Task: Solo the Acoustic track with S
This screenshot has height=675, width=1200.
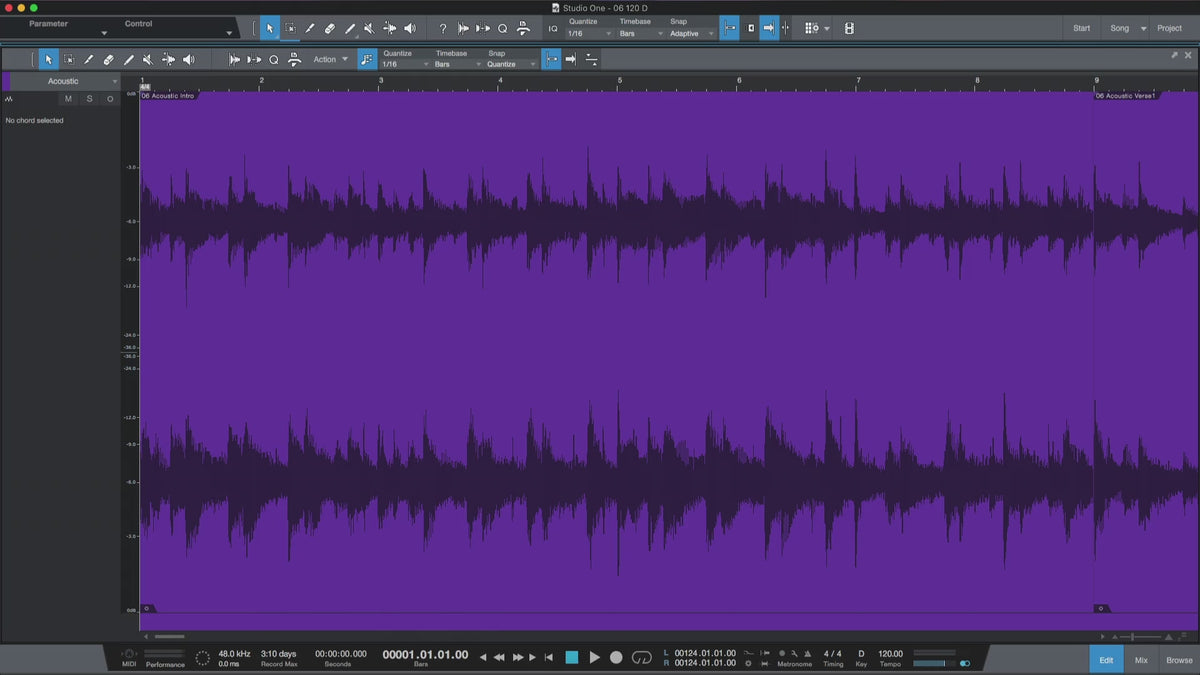Action: [x=89, y=99]
